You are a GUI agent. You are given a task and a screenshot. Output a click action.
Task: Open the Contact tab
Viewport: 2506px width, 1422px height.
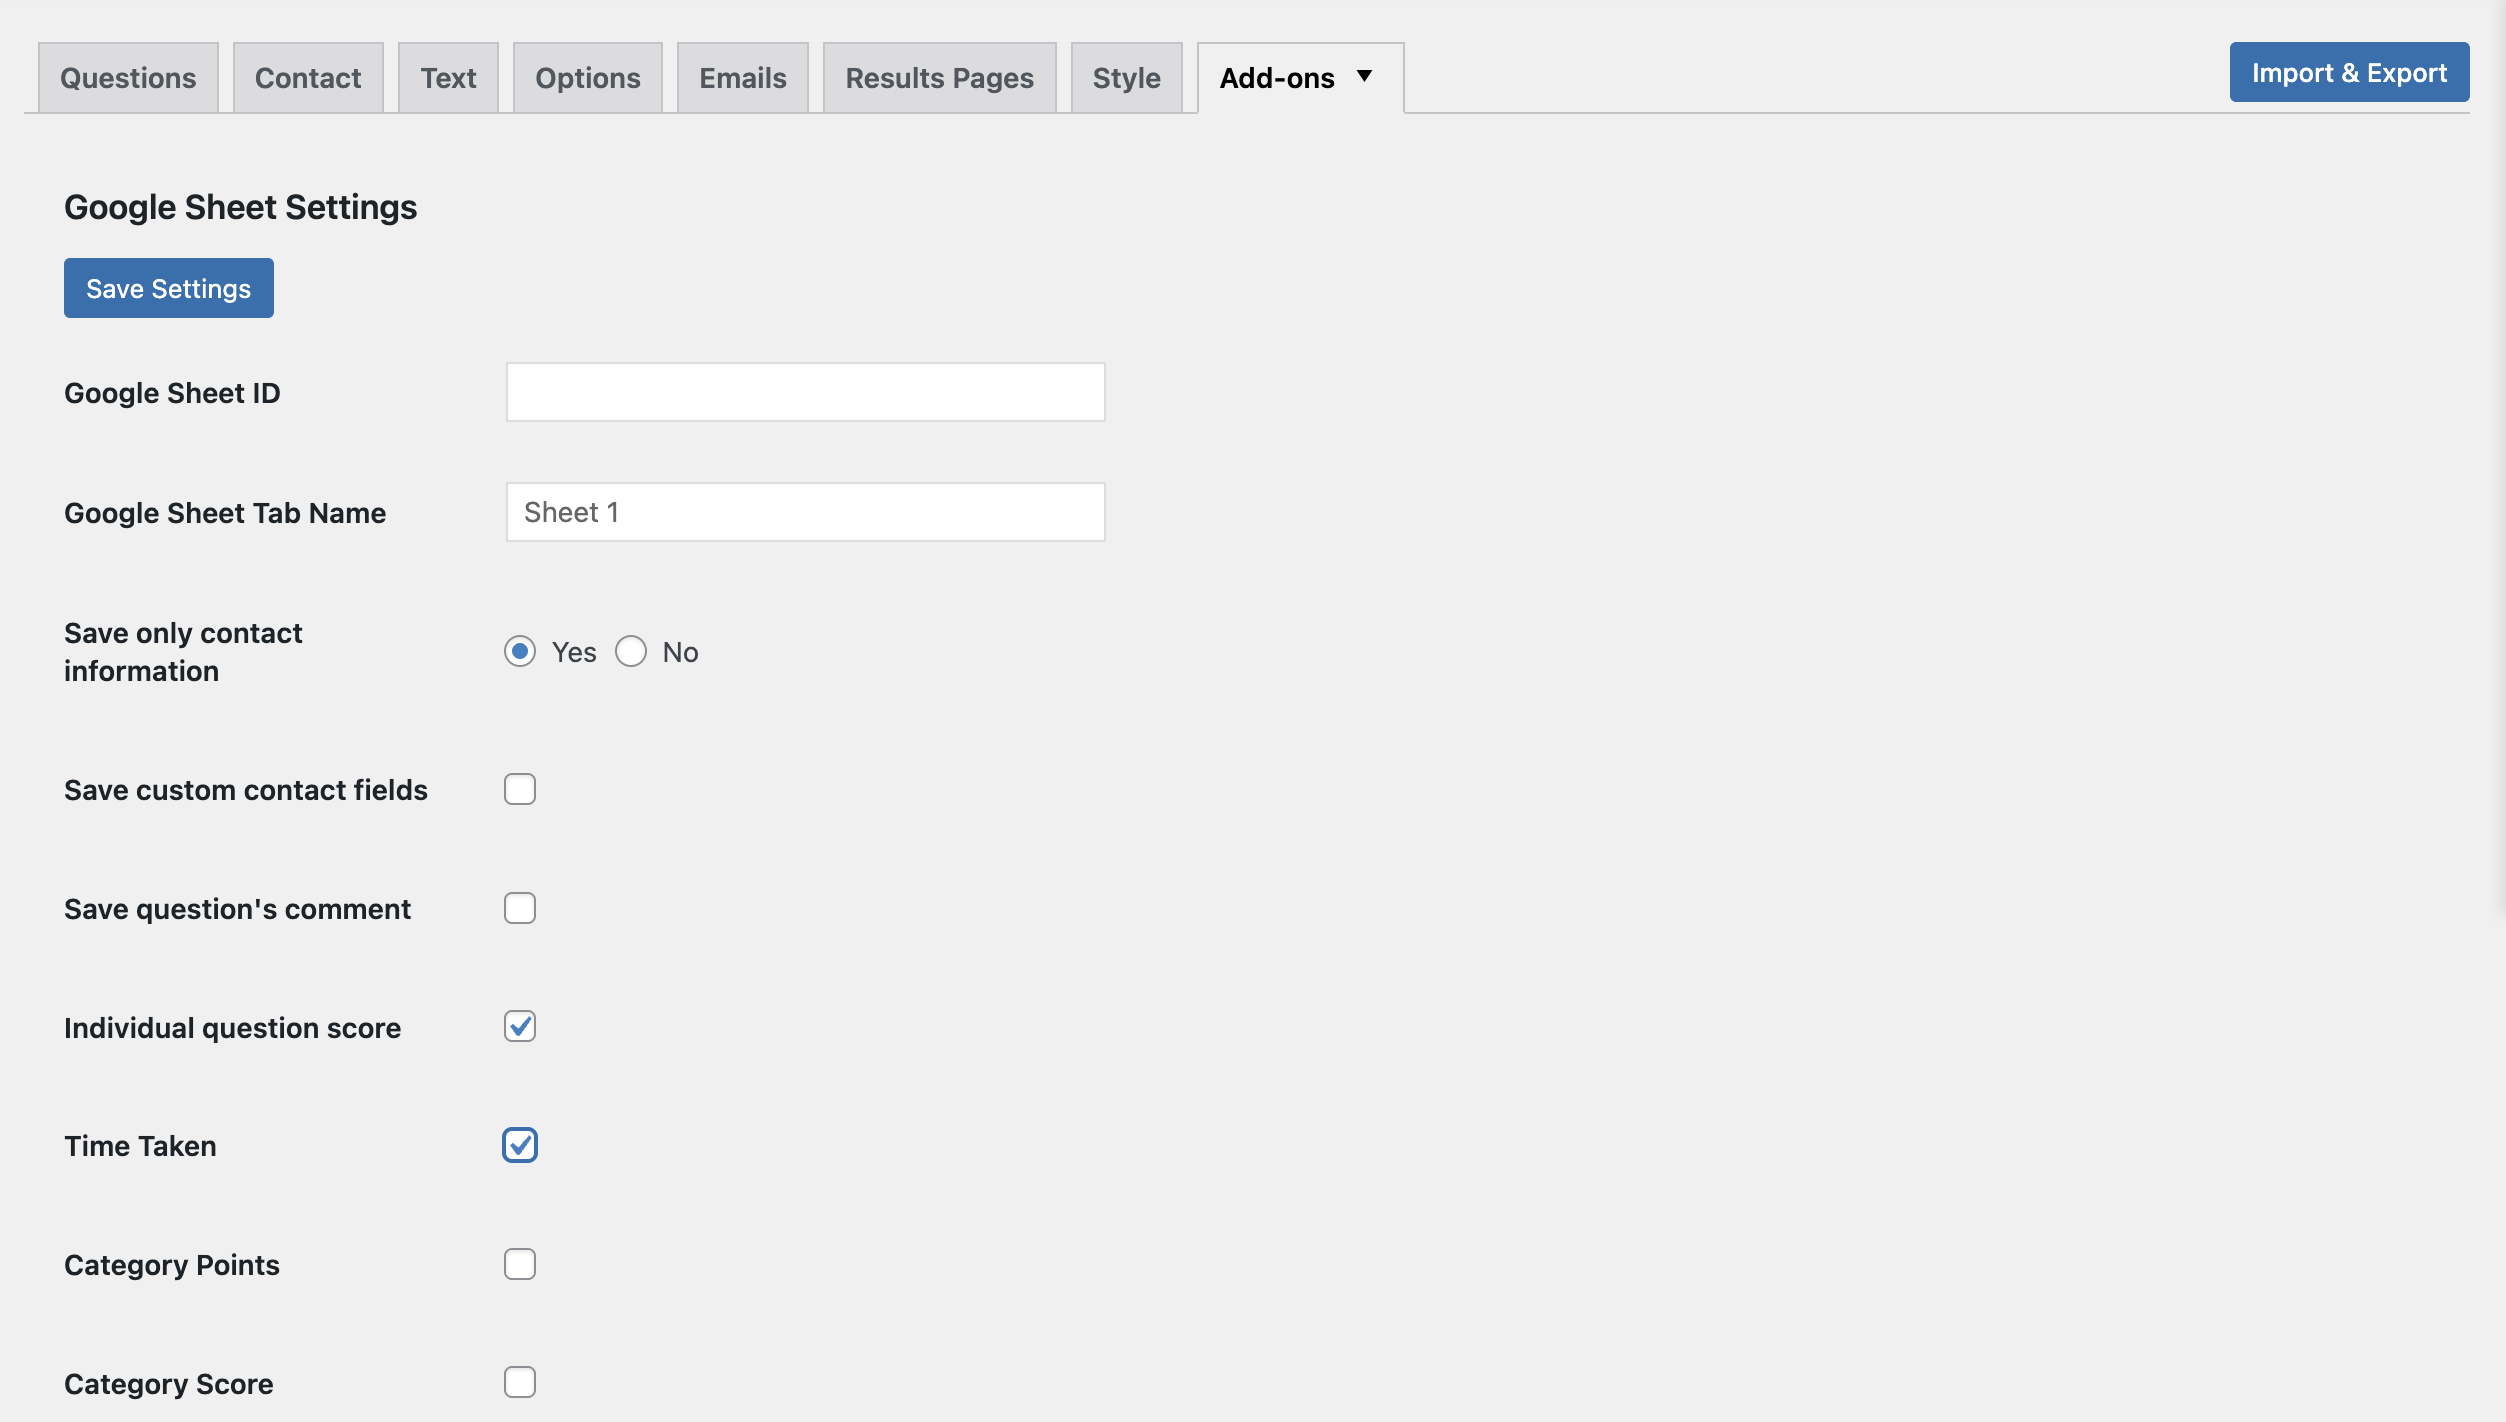[308, 78]
